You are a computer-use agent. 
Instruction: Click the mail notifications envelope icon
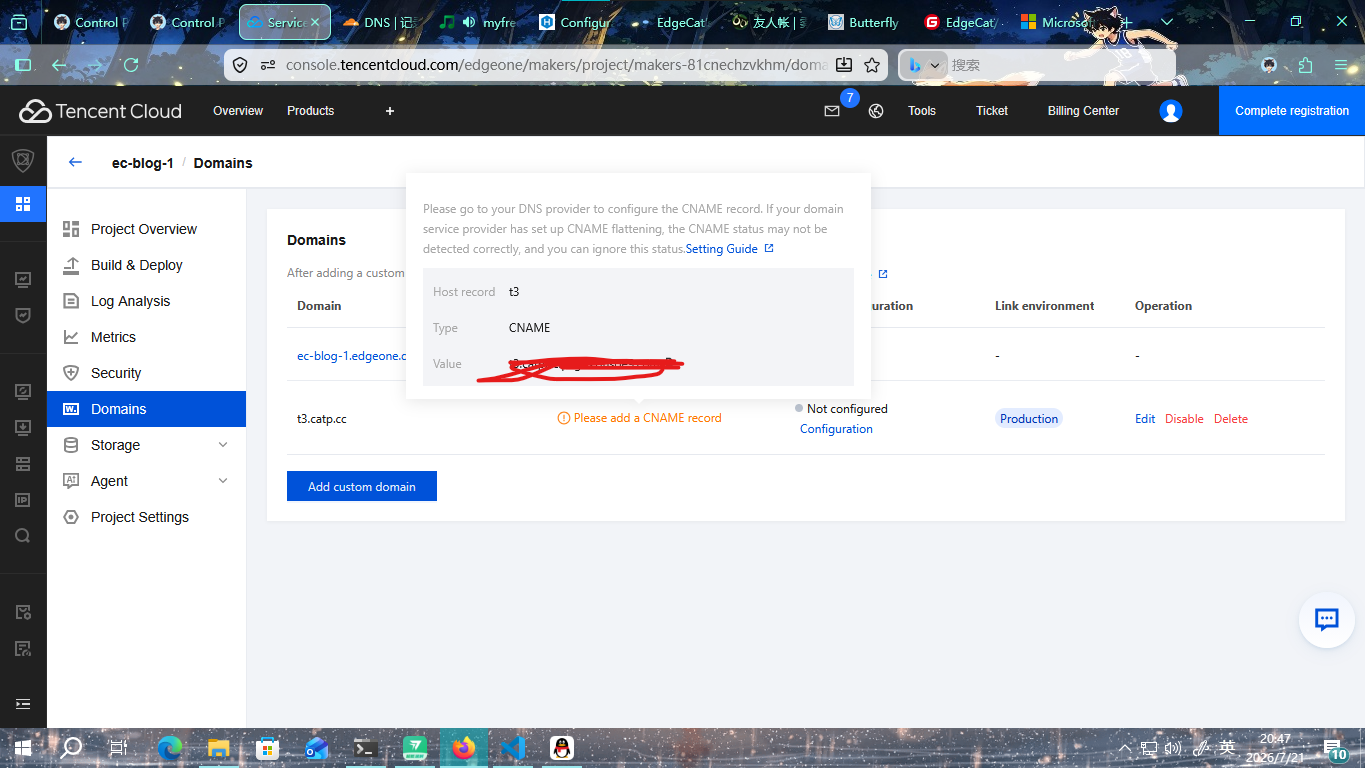(831, 111)
